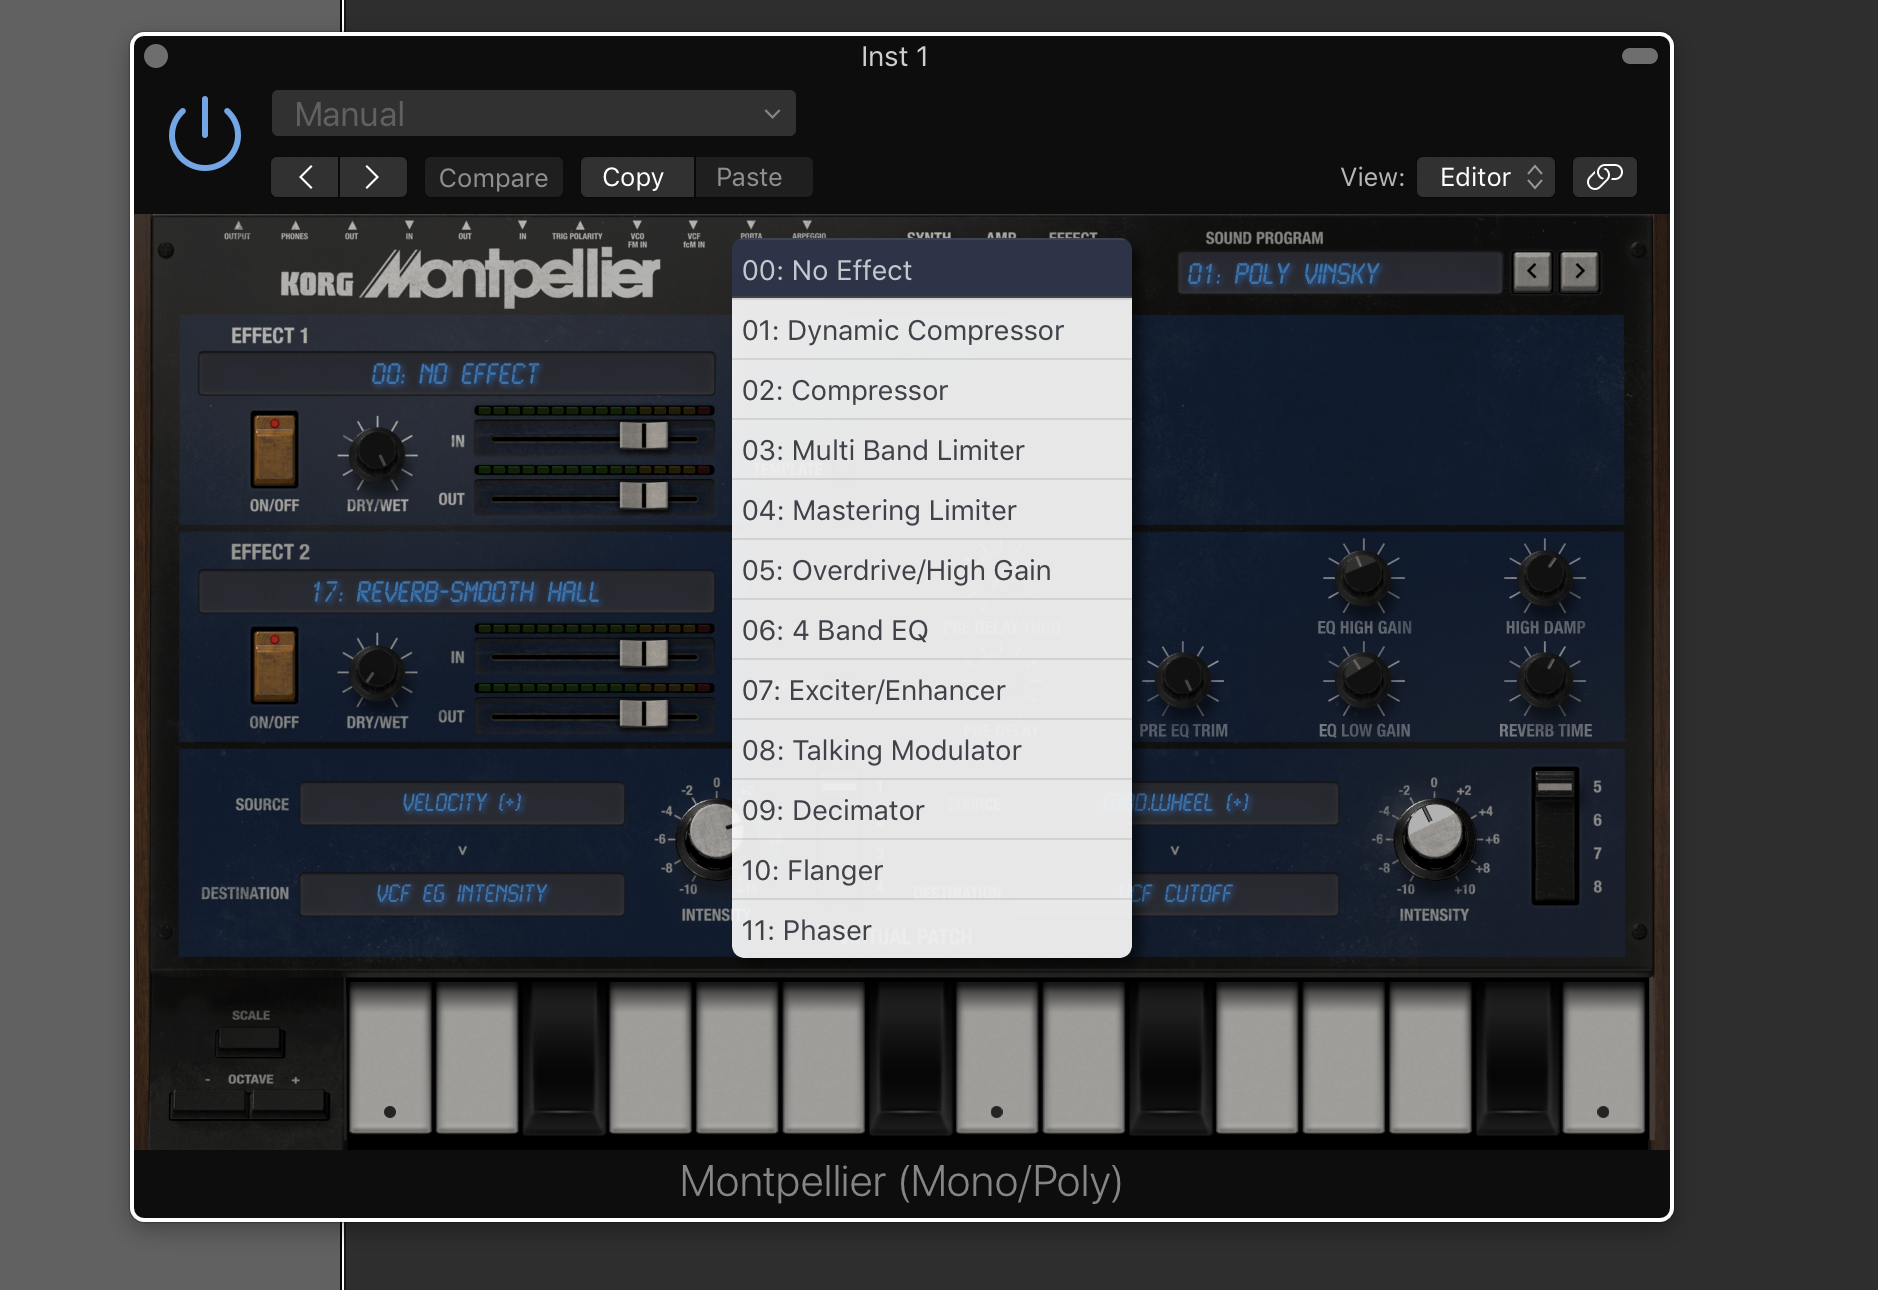The width and height of the screenshot is (1878, 1290).
Task: Play the middle white key with dot
Action: (997, 1056)
